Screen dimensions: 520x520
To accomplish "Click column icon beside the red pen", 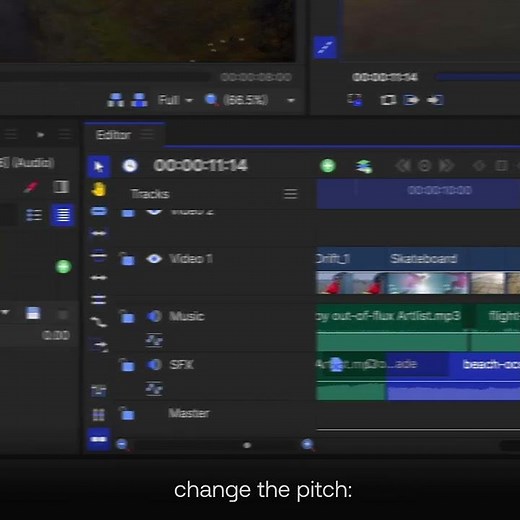I will (x=61, y=187).
